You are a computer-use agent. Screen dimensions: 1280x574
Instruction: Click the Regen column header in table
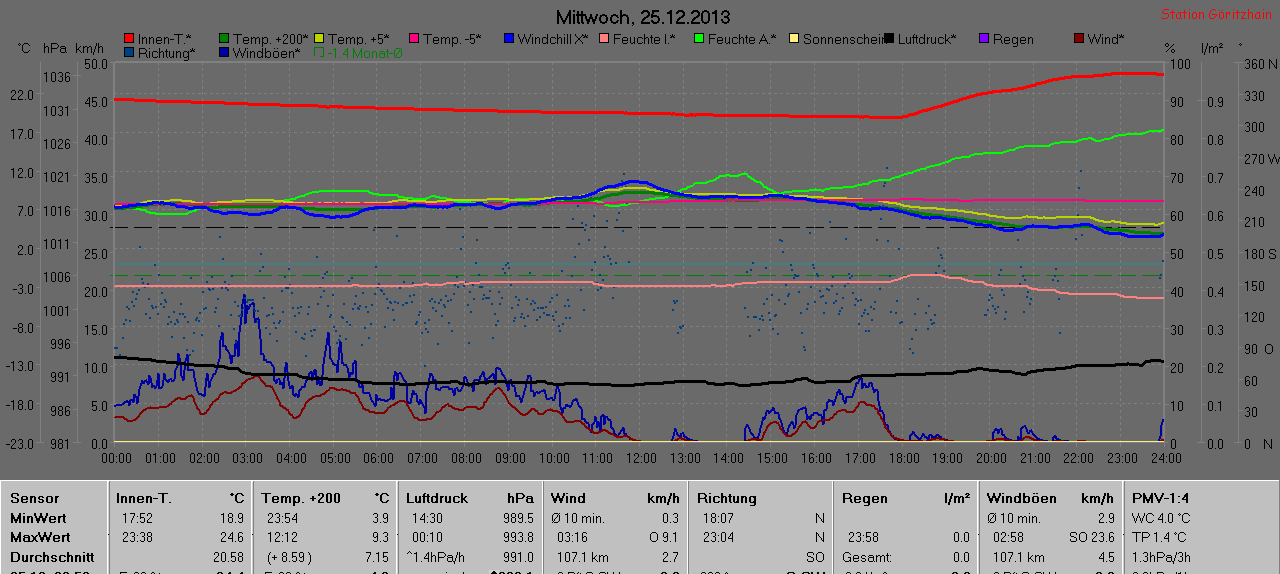pos(865,498)
